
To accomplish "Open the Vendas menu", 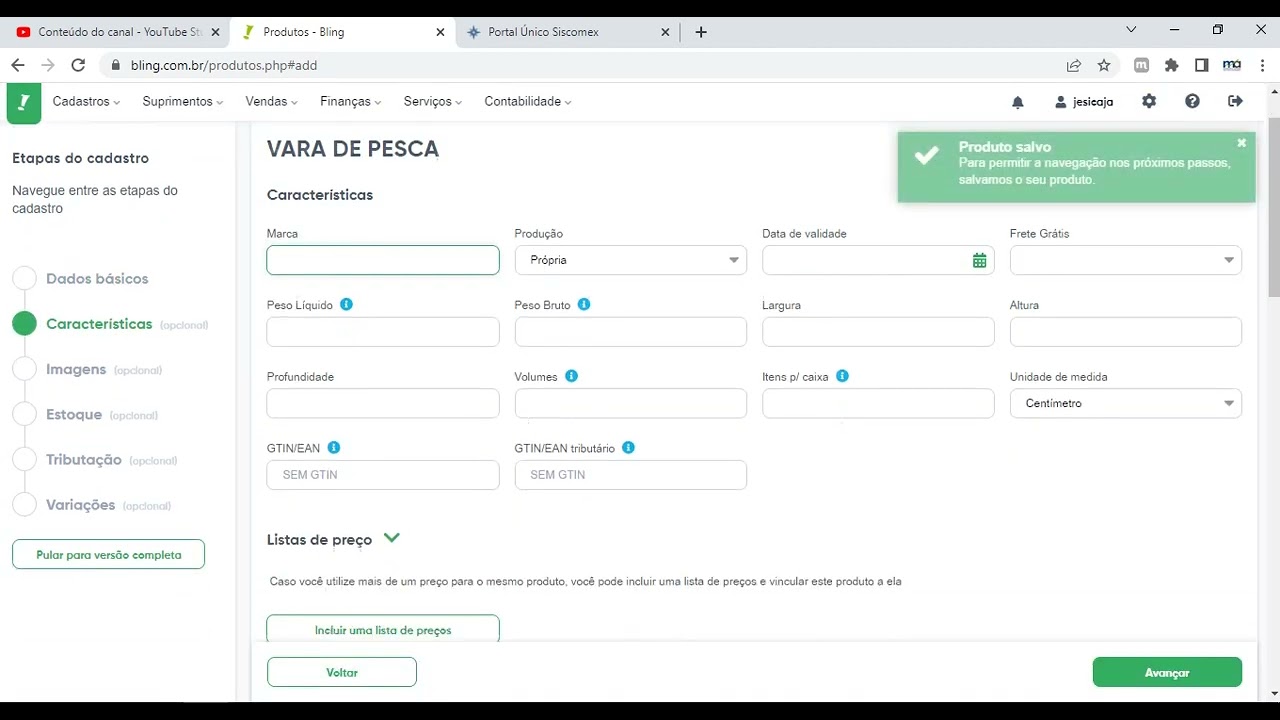I will click(x=272, y=101).
